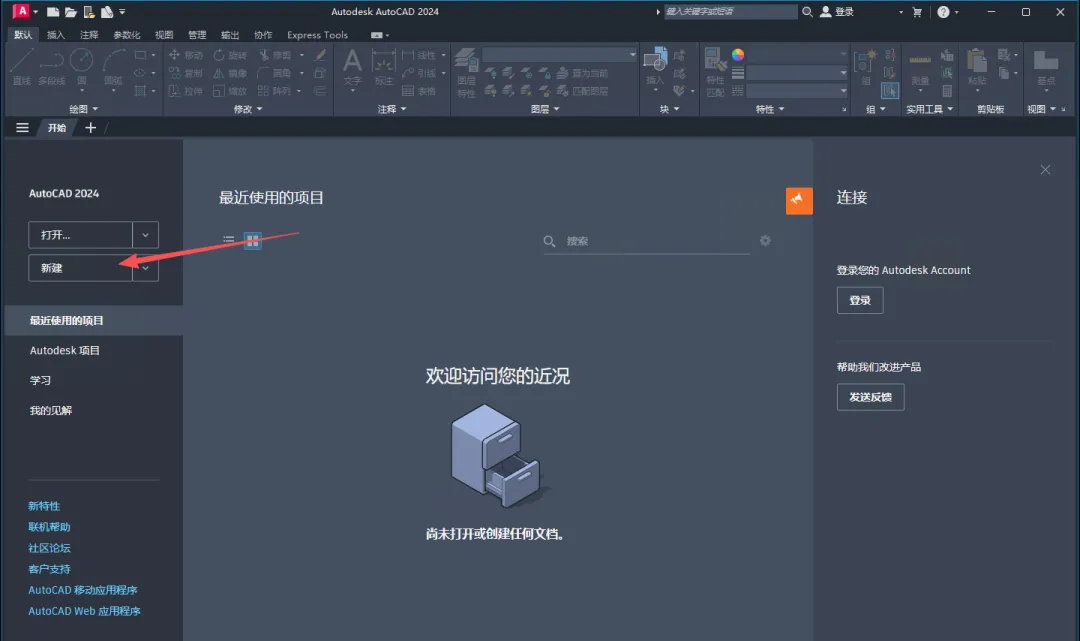
Task: Open the 注释 ribbon tab
Action: coord(89,34)
